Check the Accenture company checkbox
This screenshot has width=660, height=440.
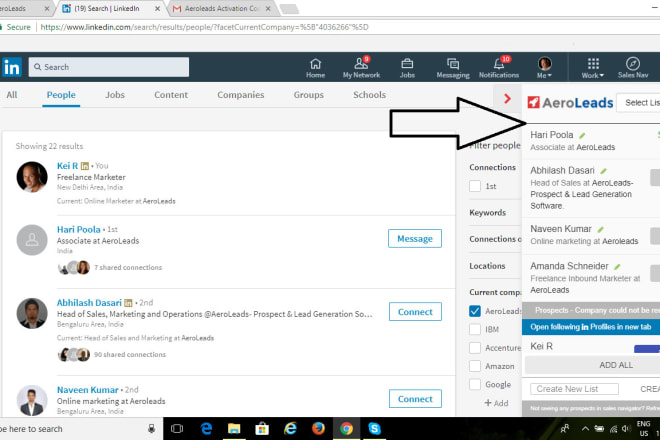click(475, 348)
